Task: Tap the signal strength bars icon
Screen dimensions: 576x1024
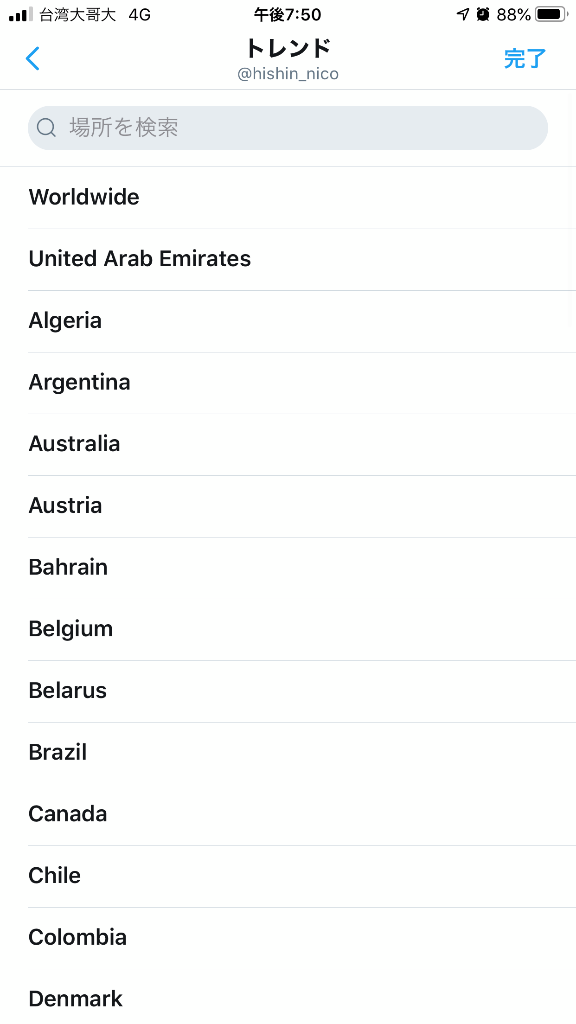Action: 21,14
